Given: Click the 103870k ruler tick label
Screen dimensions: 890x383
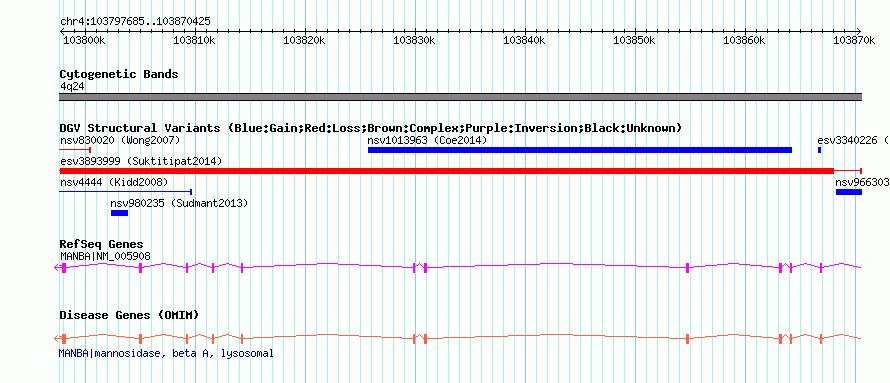Looking at the screenshot, I should (855, 40).
